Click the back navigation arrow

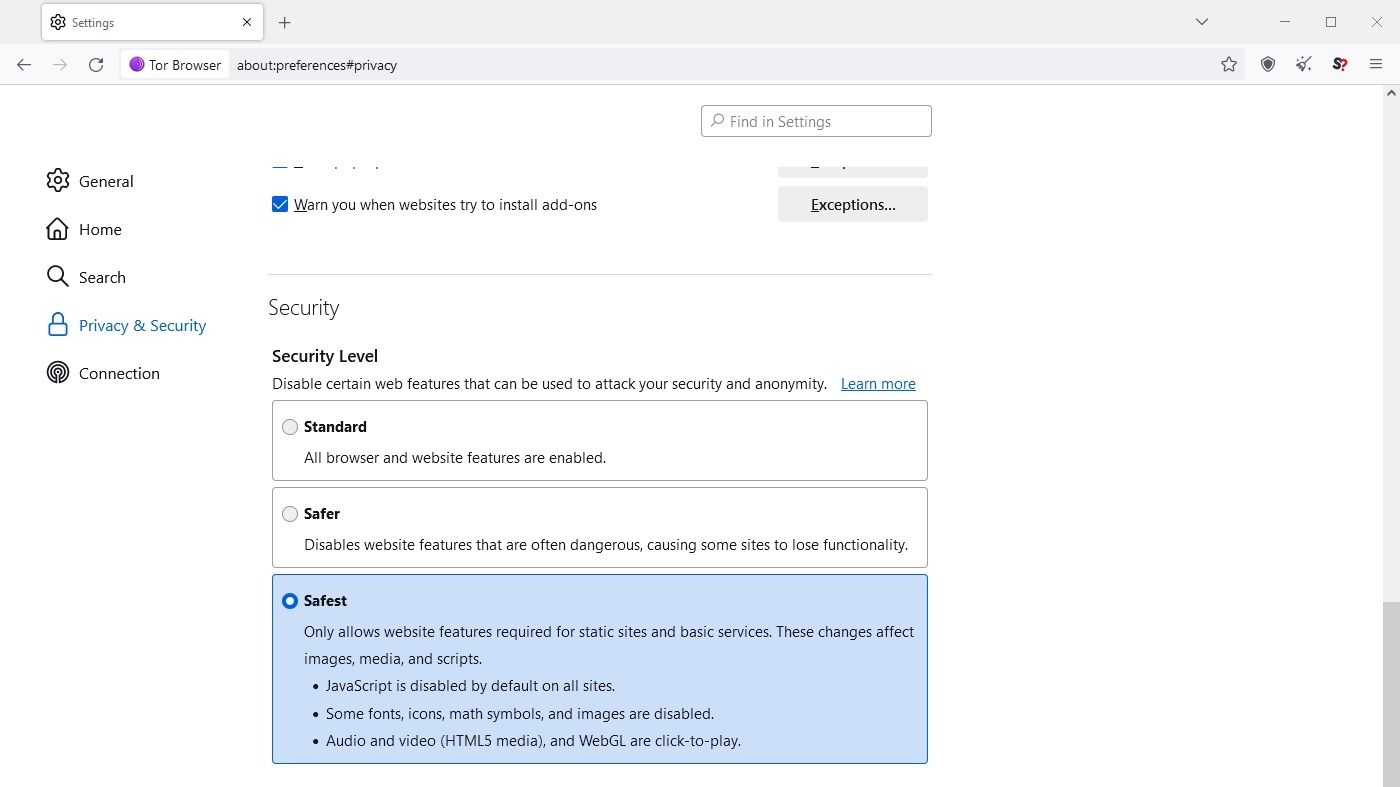(x=24, y=64)
